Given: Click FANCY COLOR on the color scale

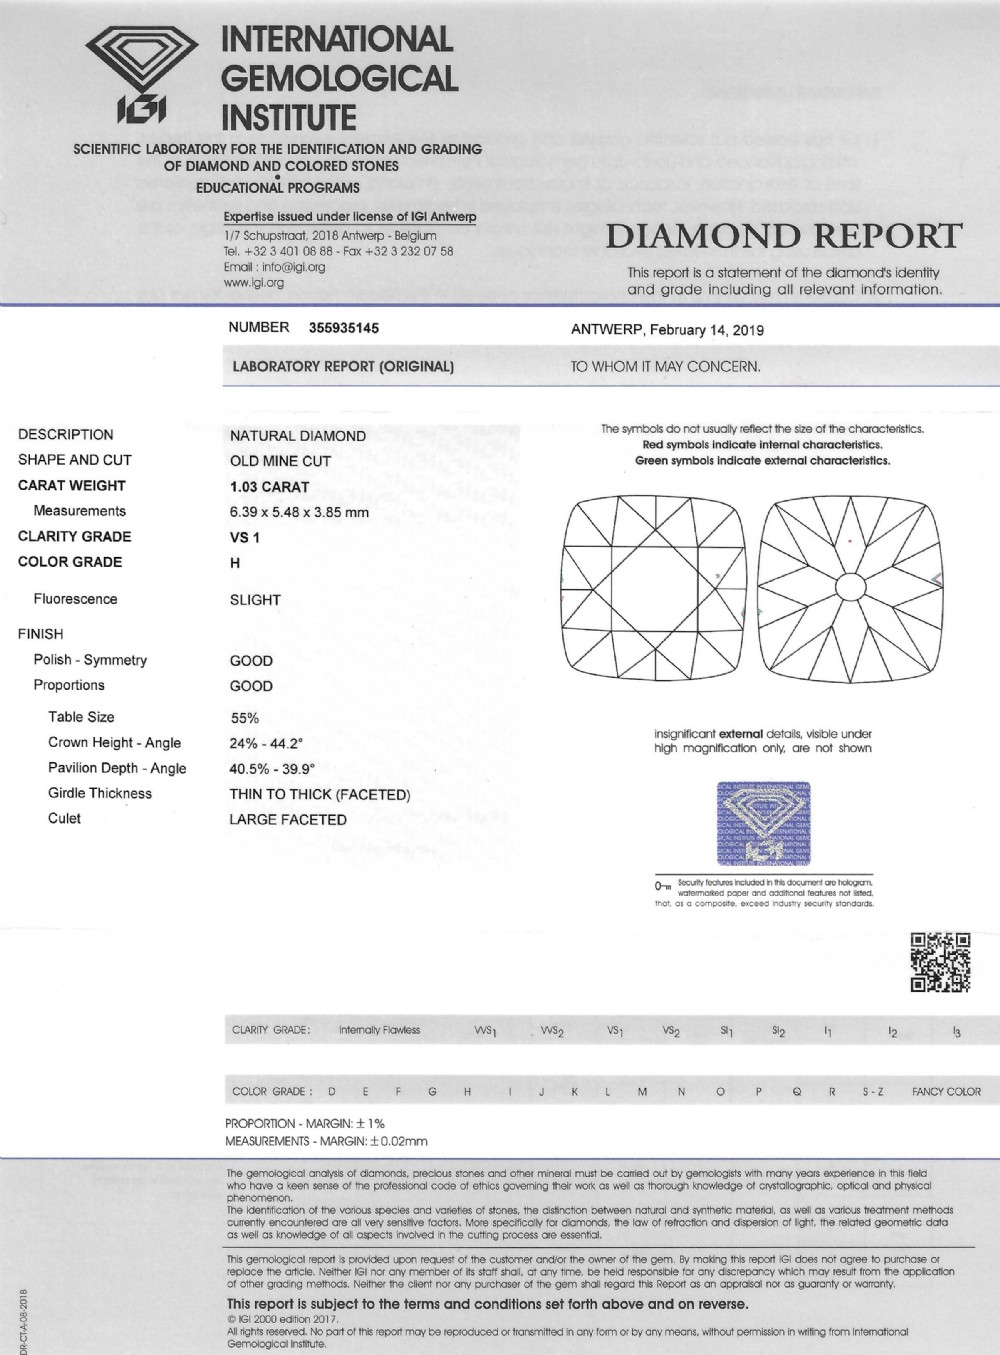Looking at the screenshot, I should 946,1092.
